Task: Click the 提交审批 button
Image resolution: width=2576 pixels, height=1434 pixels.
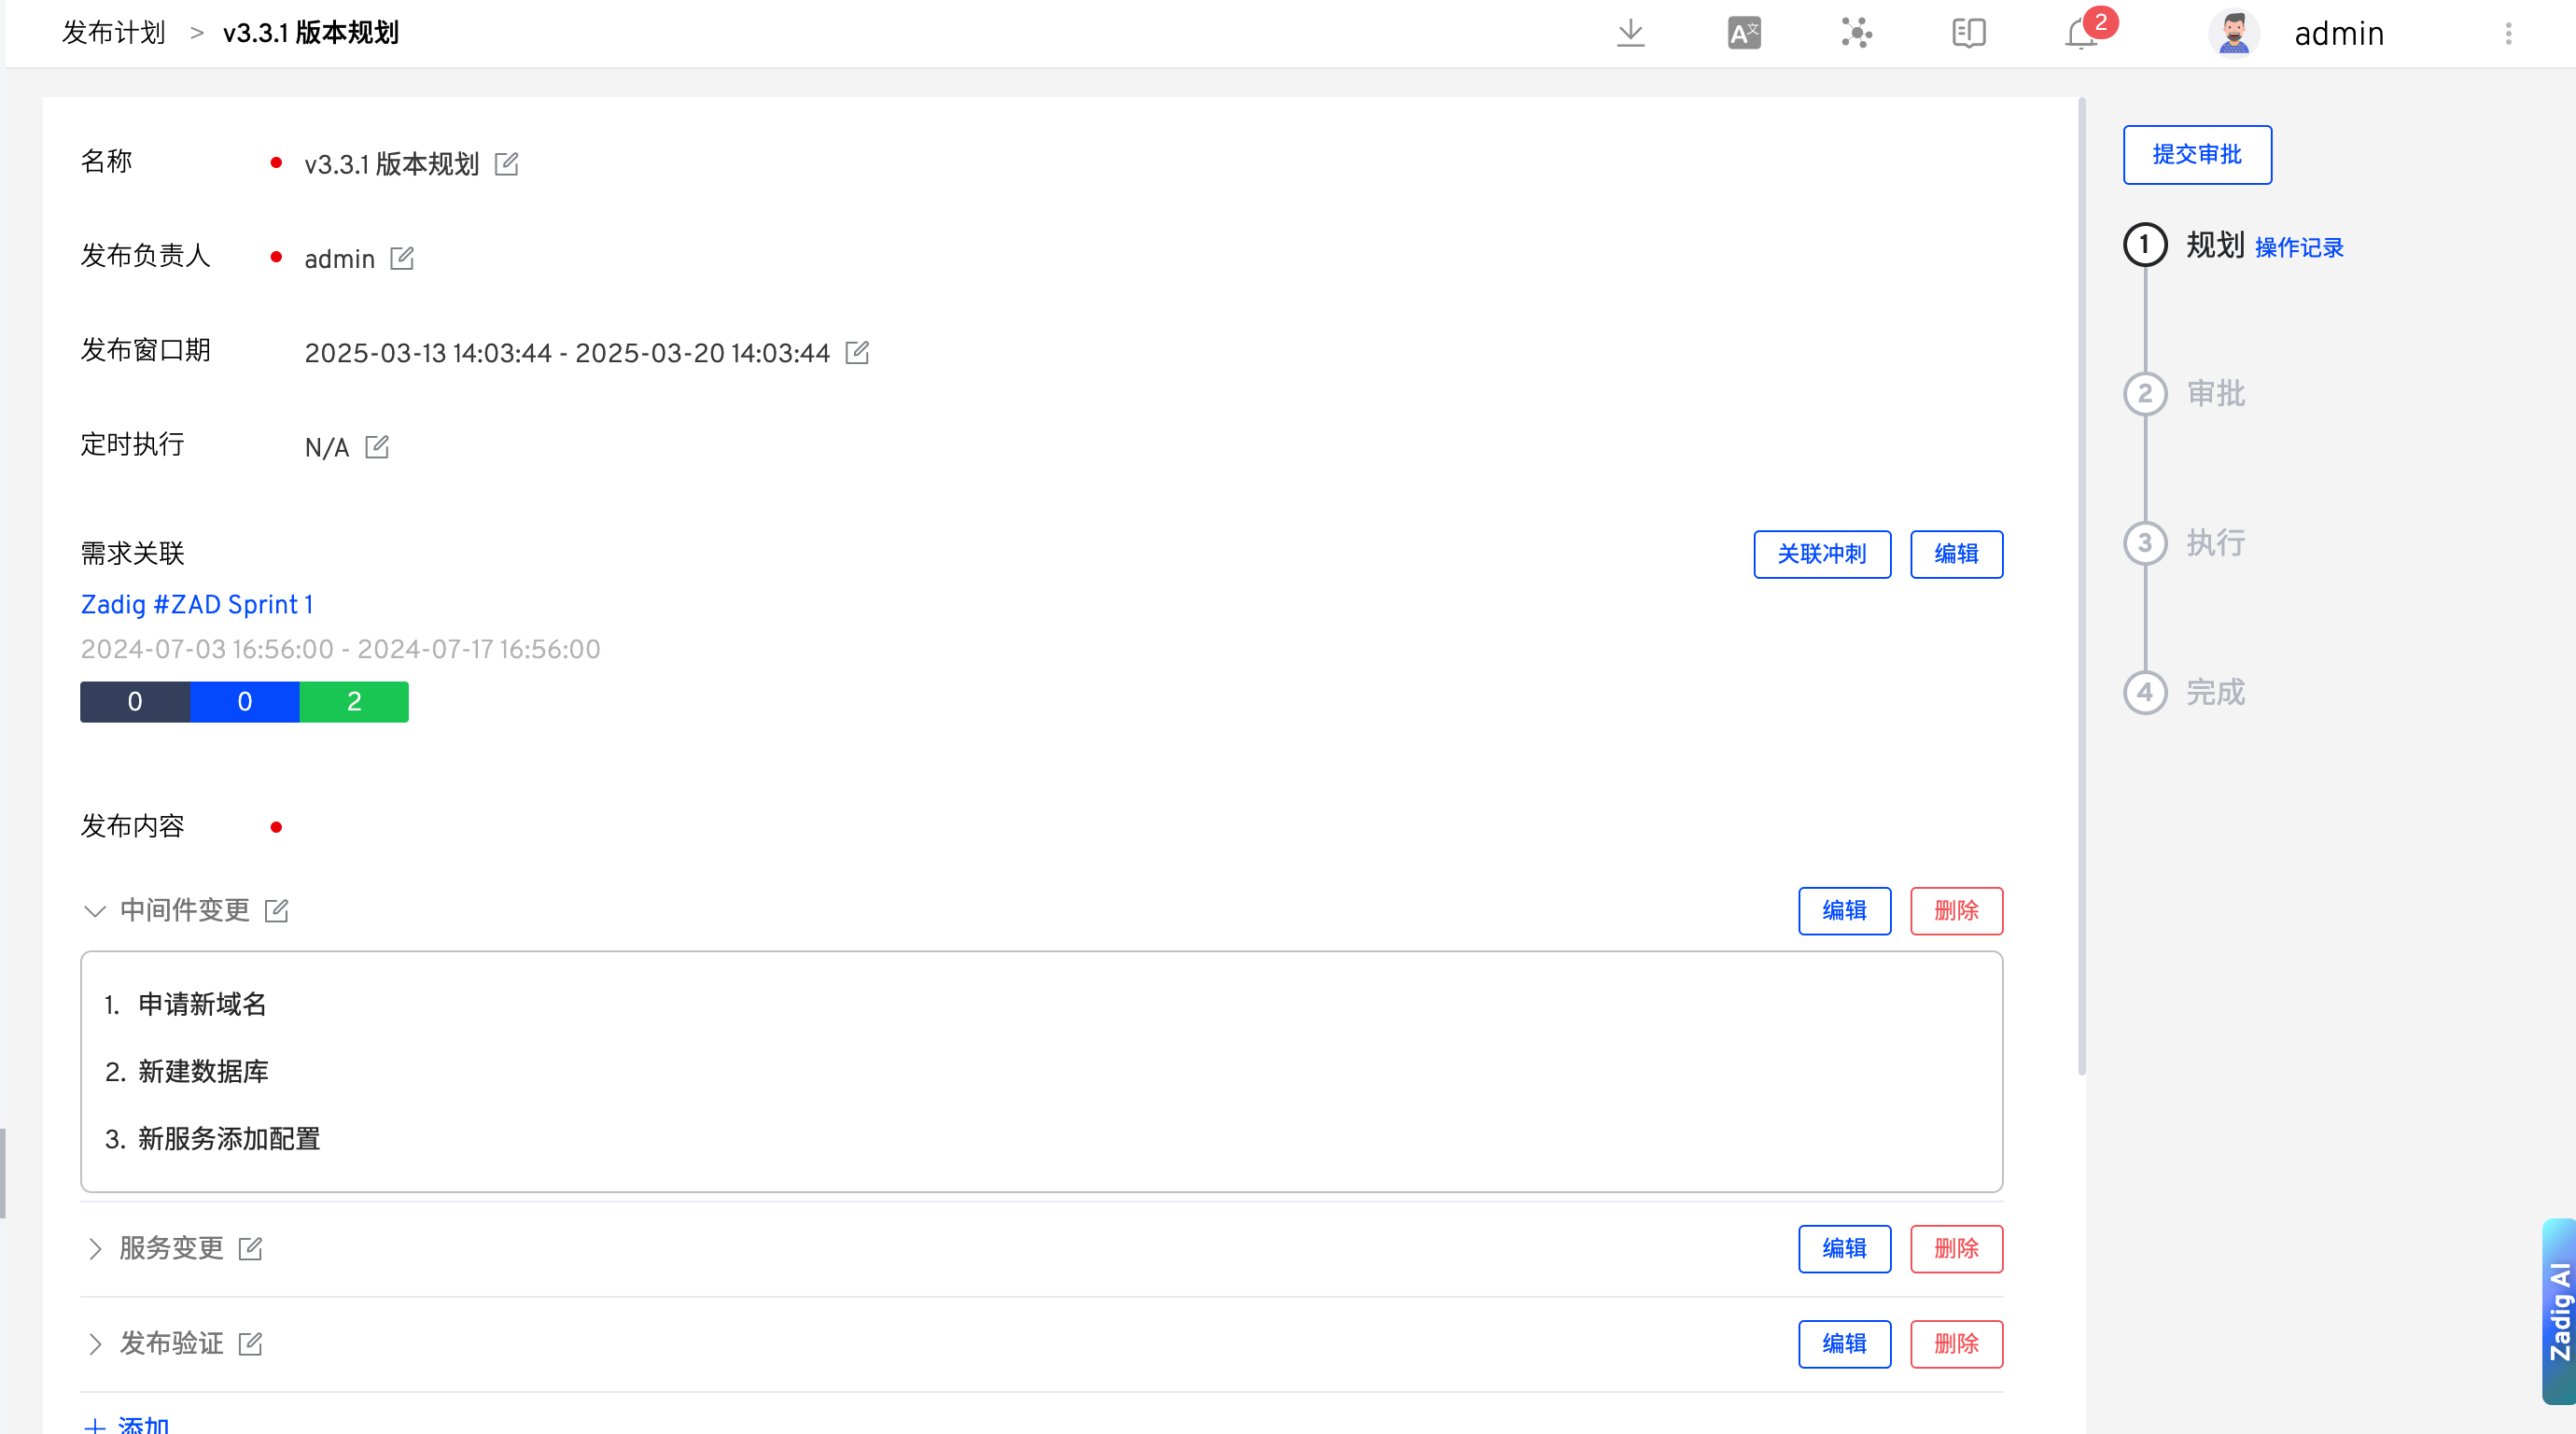Action: tap(2197, 155)
